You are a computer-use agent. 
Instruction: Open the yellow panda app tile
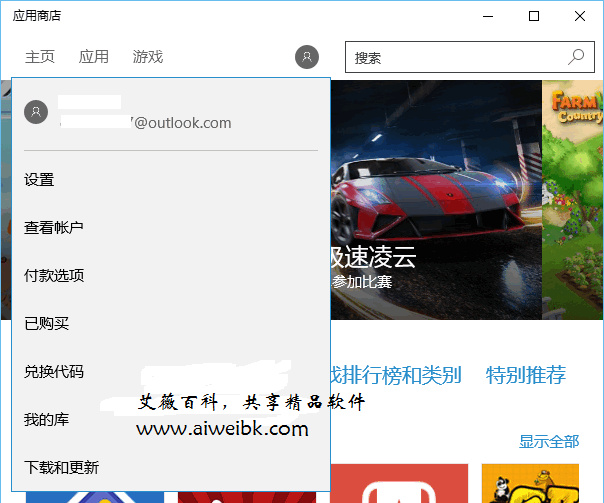point(530,483)
